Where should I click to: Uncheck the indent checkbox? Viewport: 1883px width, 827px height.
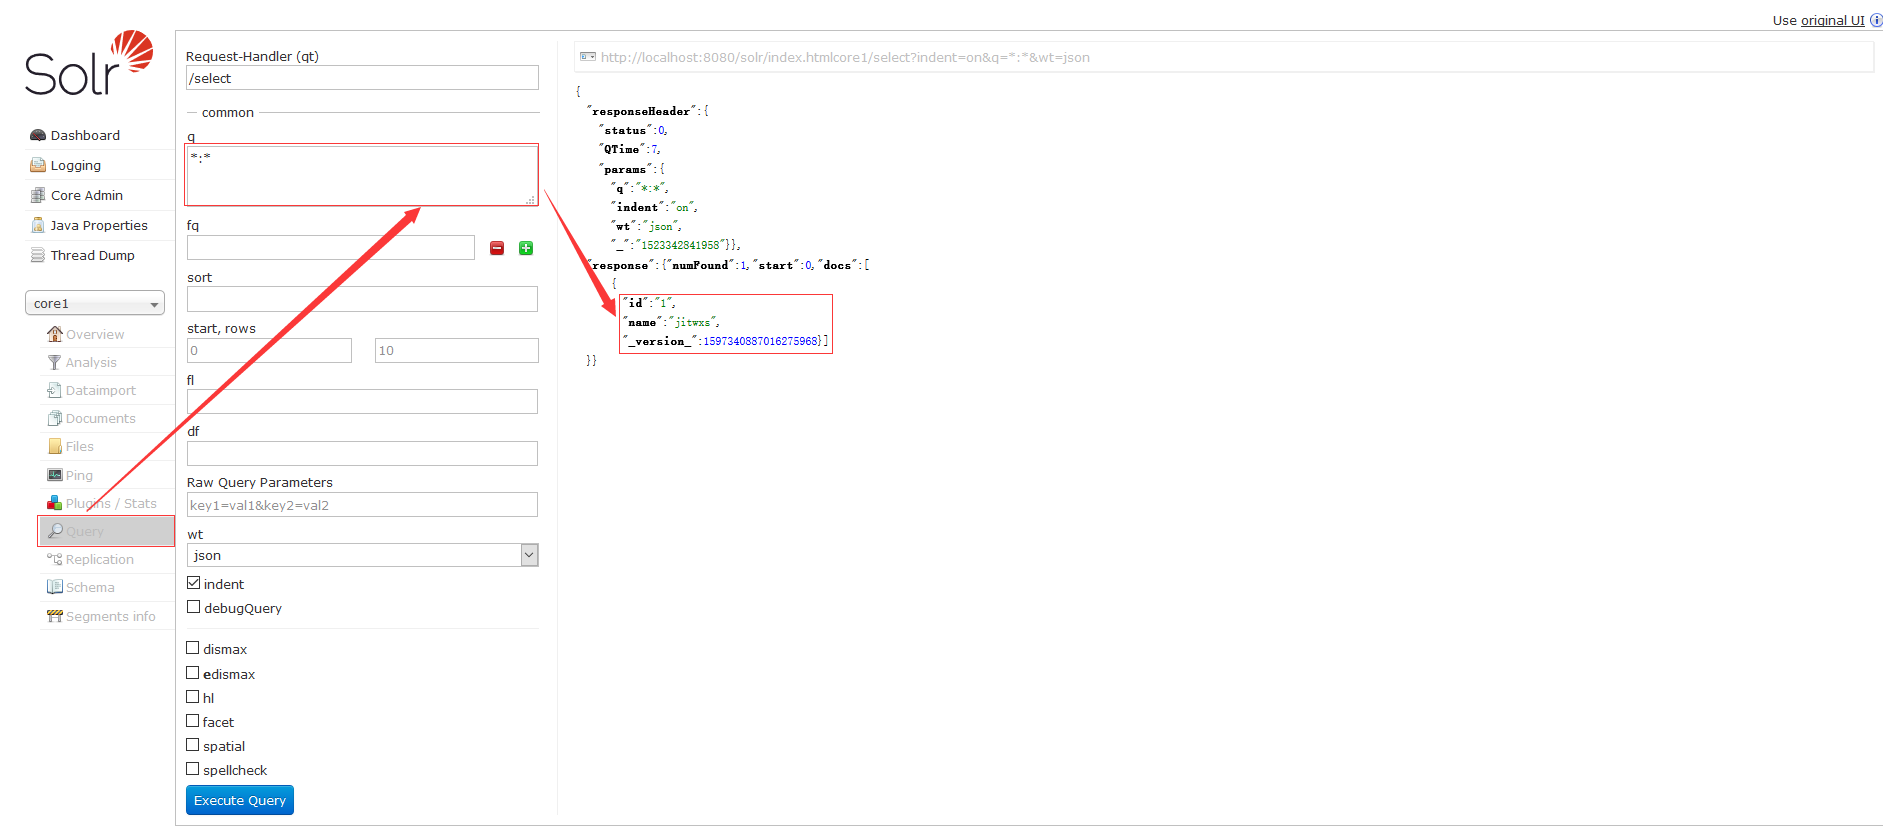[194, 583]
